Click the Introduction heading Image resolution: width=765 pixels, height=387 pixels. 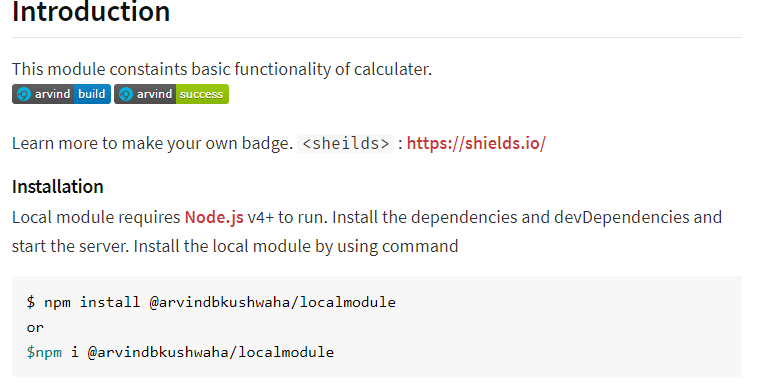point(91,12)
